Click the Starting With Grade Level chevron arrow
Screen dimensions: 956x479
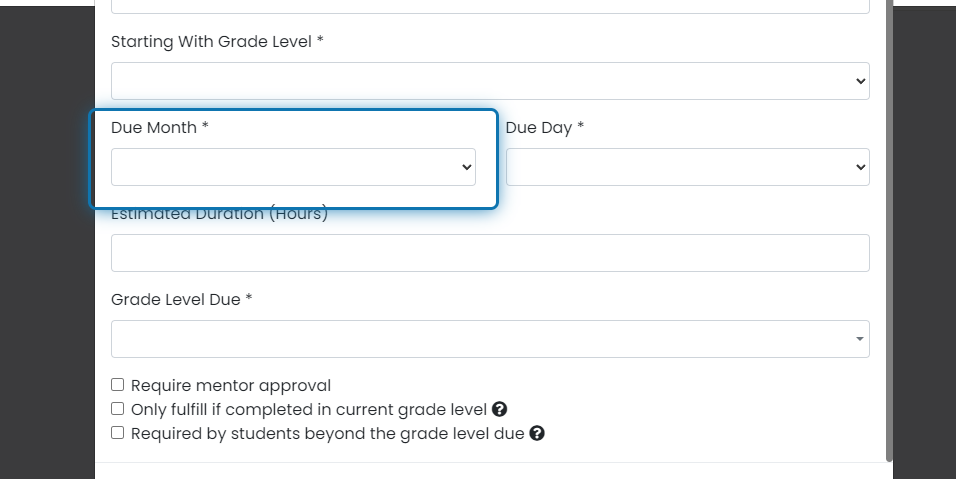861,81
